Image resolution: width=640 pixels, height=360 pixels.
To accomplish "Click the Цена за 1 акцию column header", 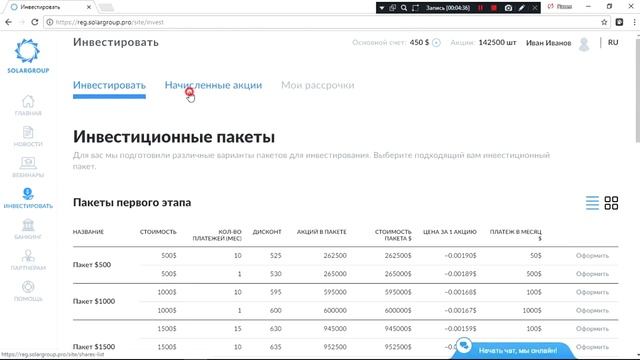I will (x=450, y=232).
